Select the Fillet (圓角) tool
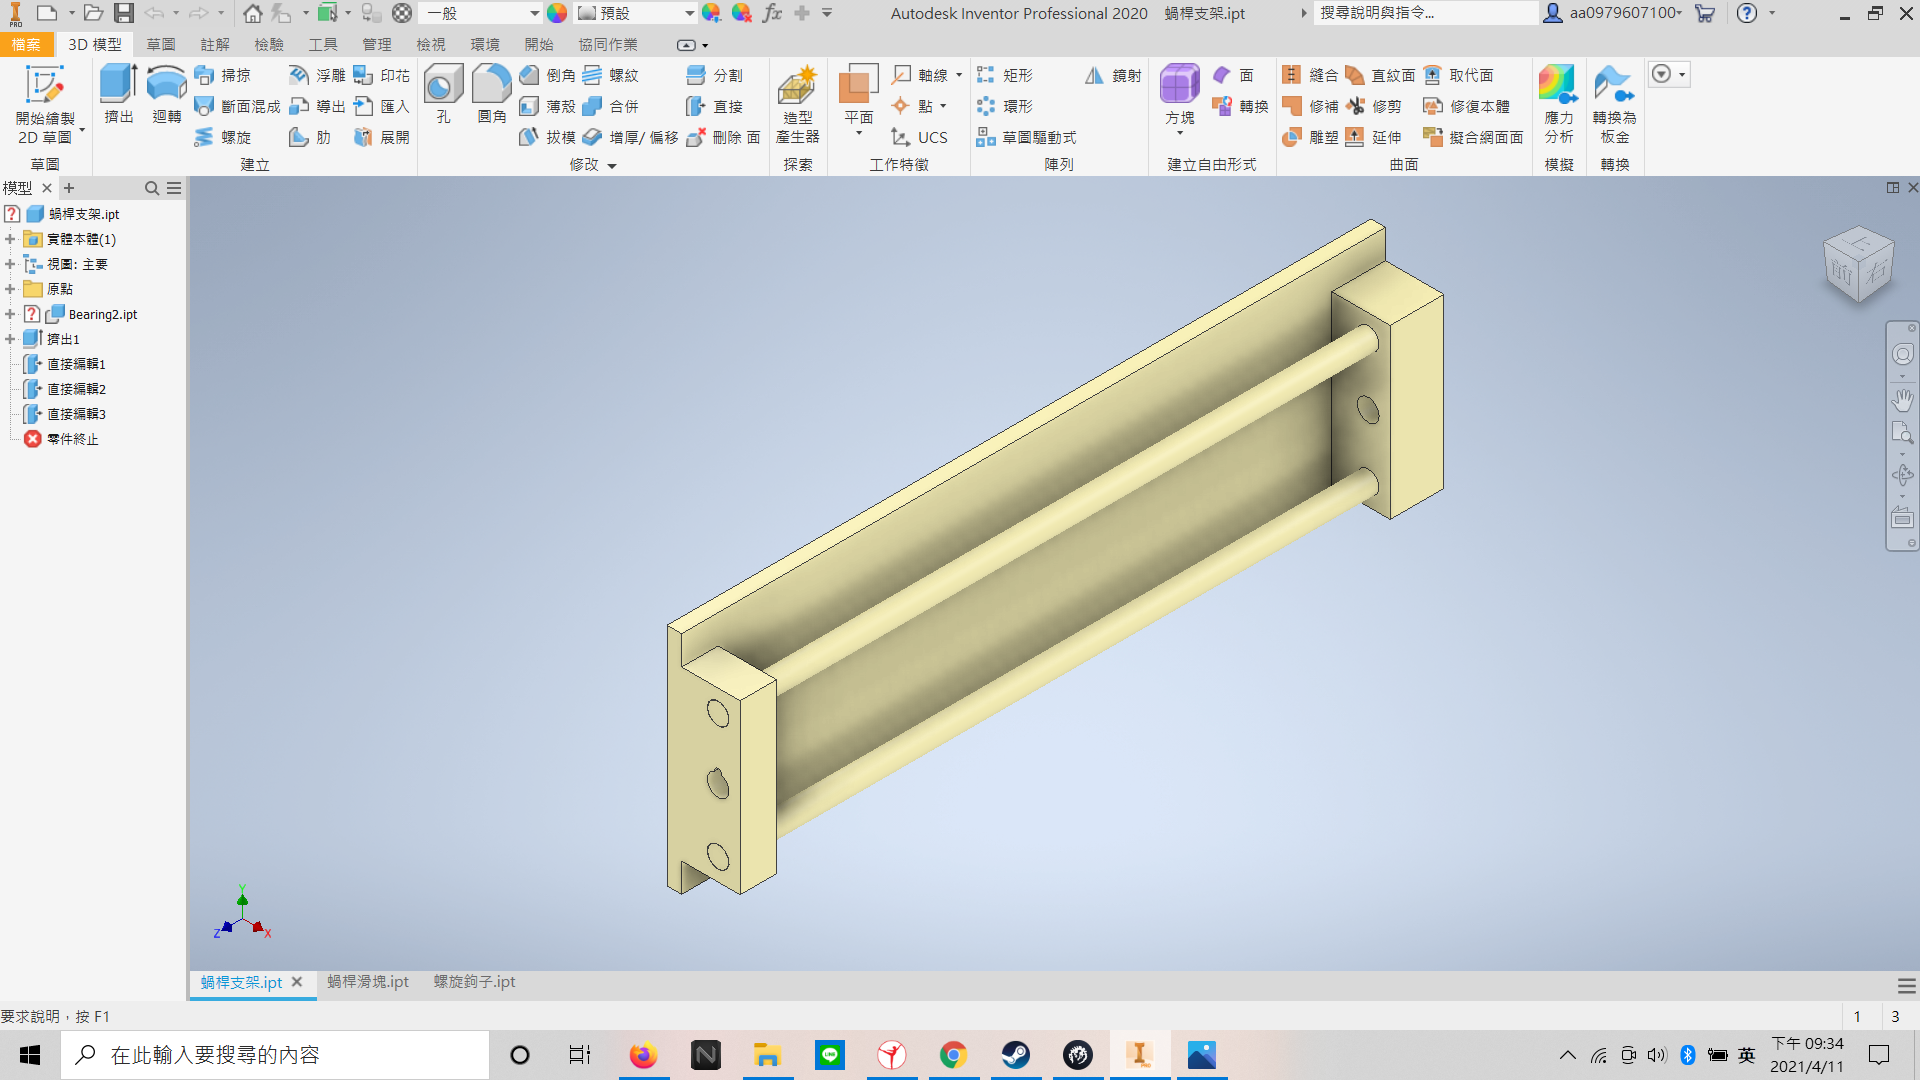 491,94
